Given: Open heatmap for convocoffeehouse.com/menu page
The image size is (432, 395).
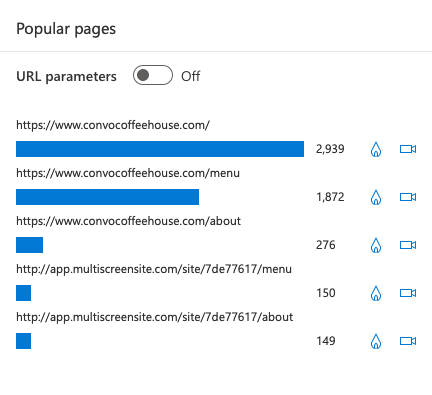Looking at the screenshot, I should coord(376,197).
